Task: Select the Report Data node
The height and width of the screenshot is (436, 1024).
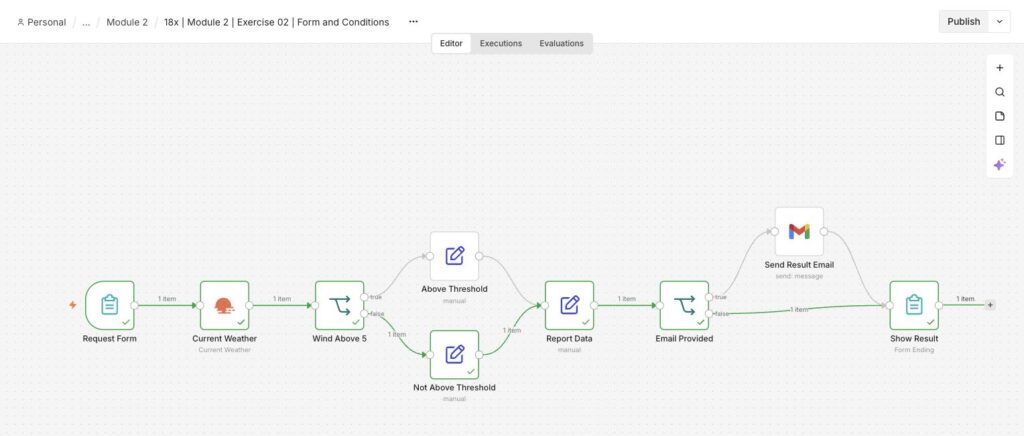Action: tap(569, 305)
